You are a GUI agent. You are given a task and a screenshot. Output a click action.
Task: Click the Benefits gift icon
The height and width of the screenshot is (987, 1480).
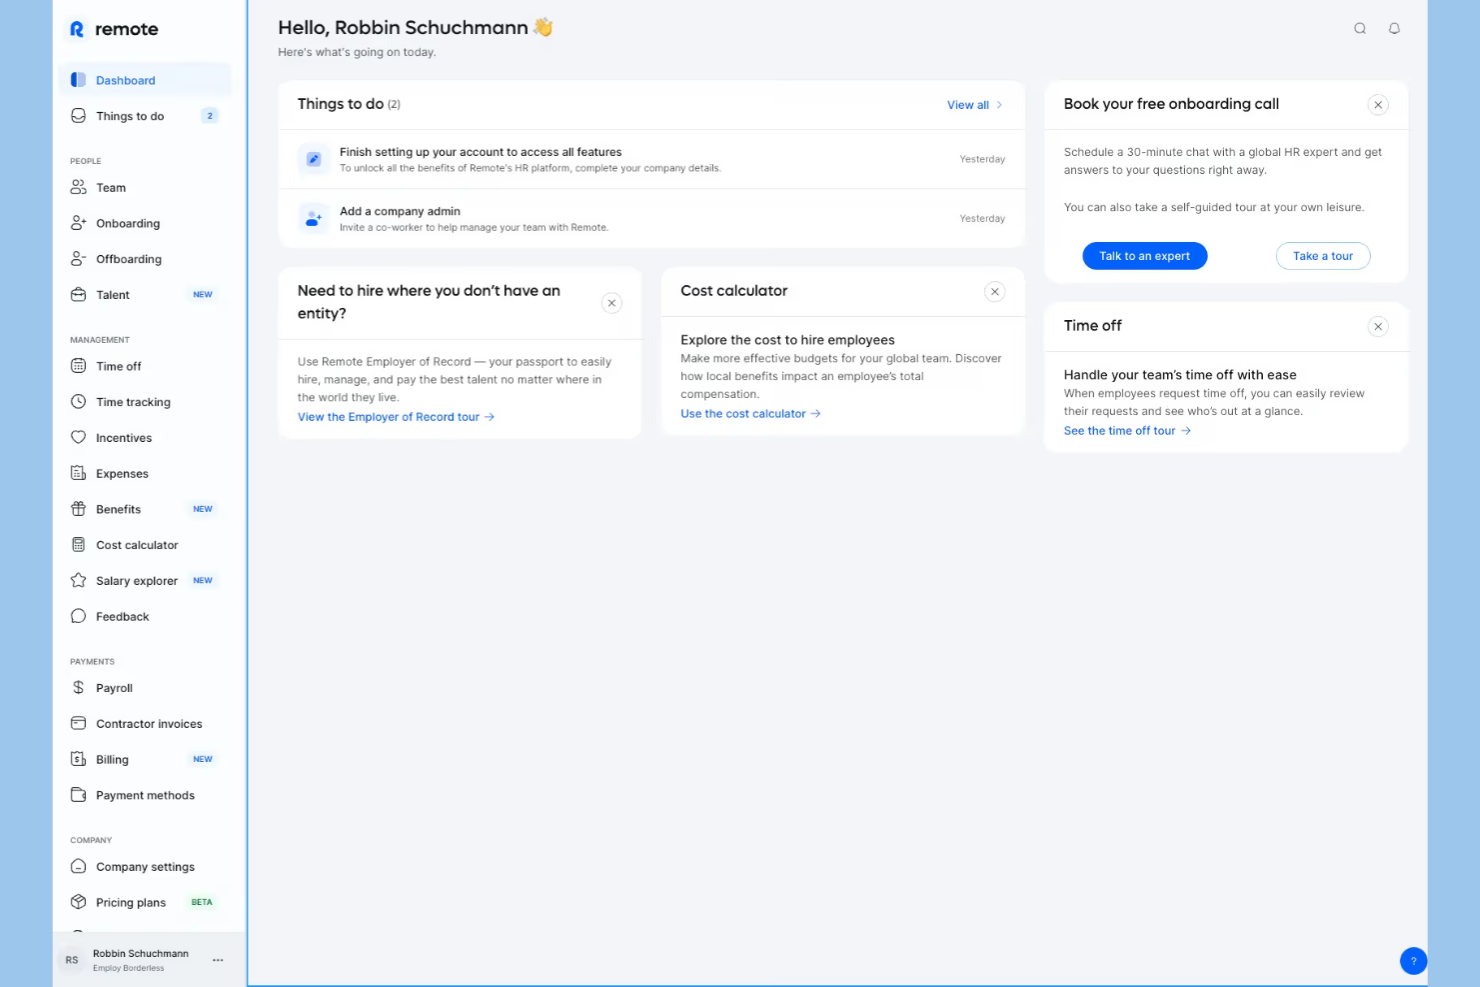pyautogui.click(x=78, y=509)
